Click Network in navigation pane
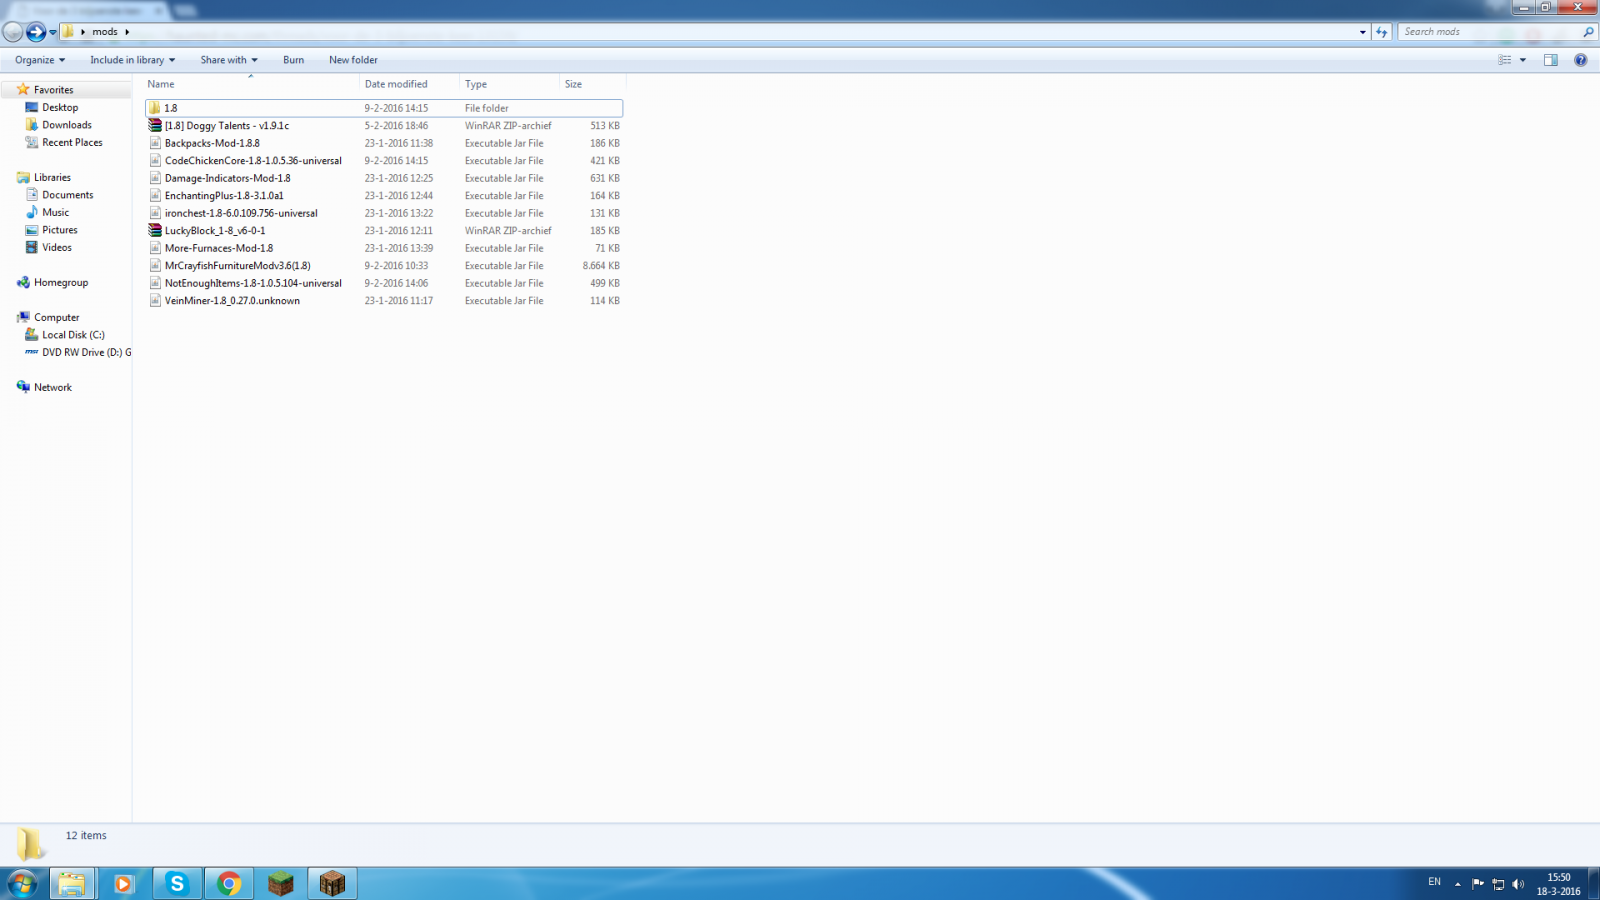1600x900 pixels. pyautogui.click(x=53, y=388)
